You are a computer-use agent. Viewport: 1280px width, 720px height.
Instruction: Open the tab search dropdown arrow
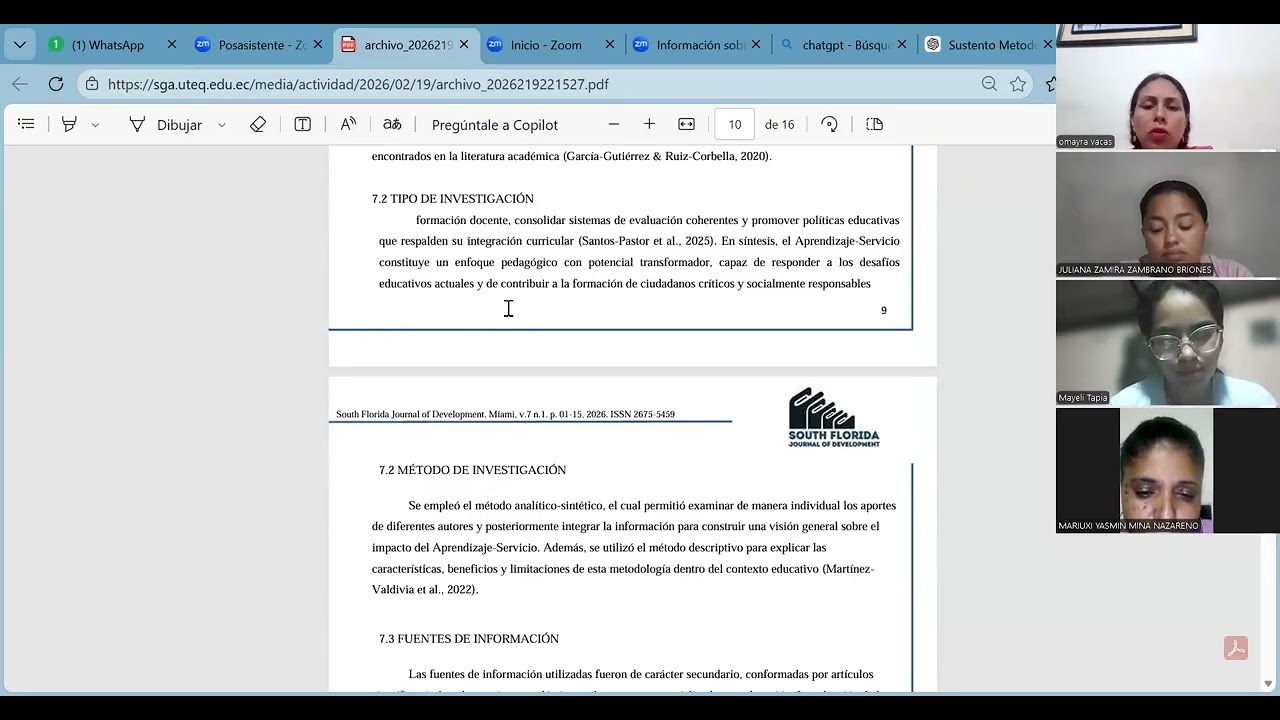20,45
